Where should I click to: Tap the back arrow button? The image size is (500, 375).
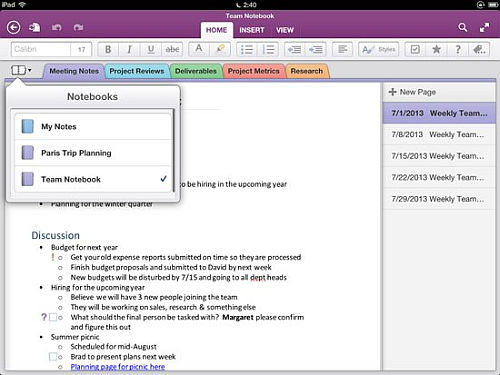(x=13, y=27)
